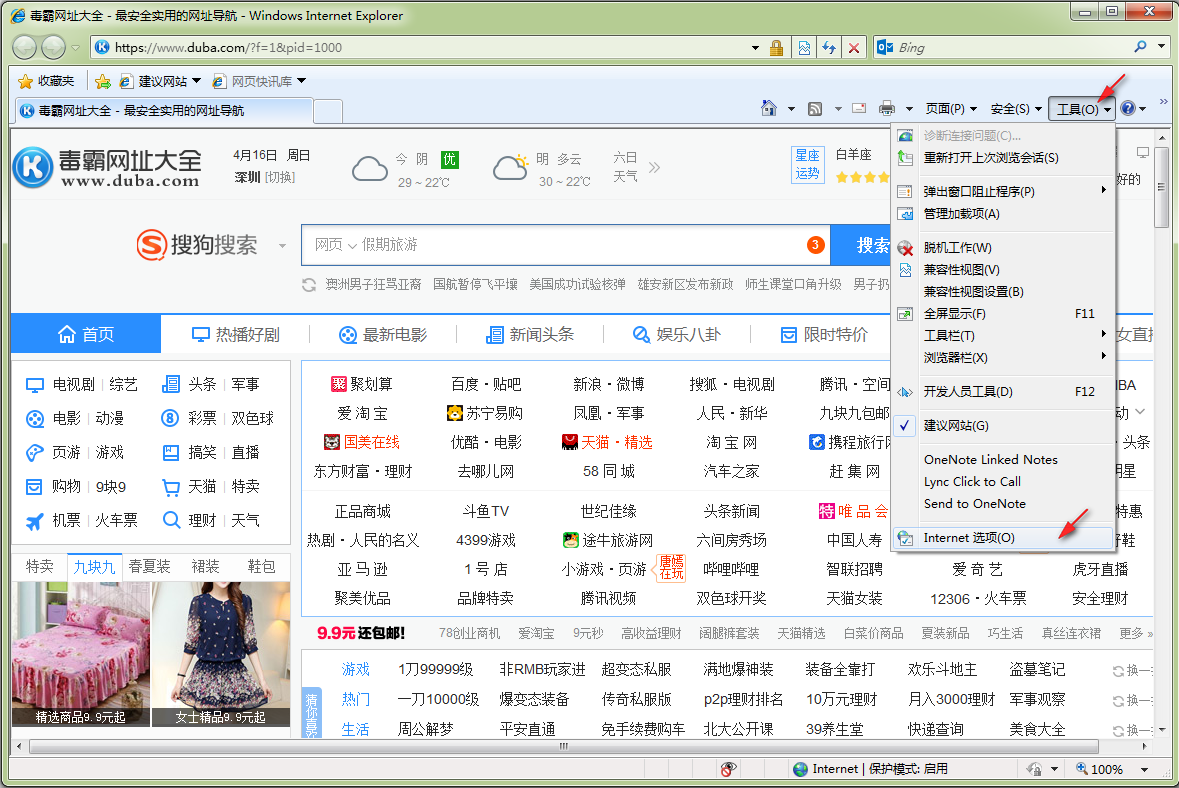Select Lync Click to Call menu entry
This screenshot has height=788, width=1179.
click(1002, 481)
